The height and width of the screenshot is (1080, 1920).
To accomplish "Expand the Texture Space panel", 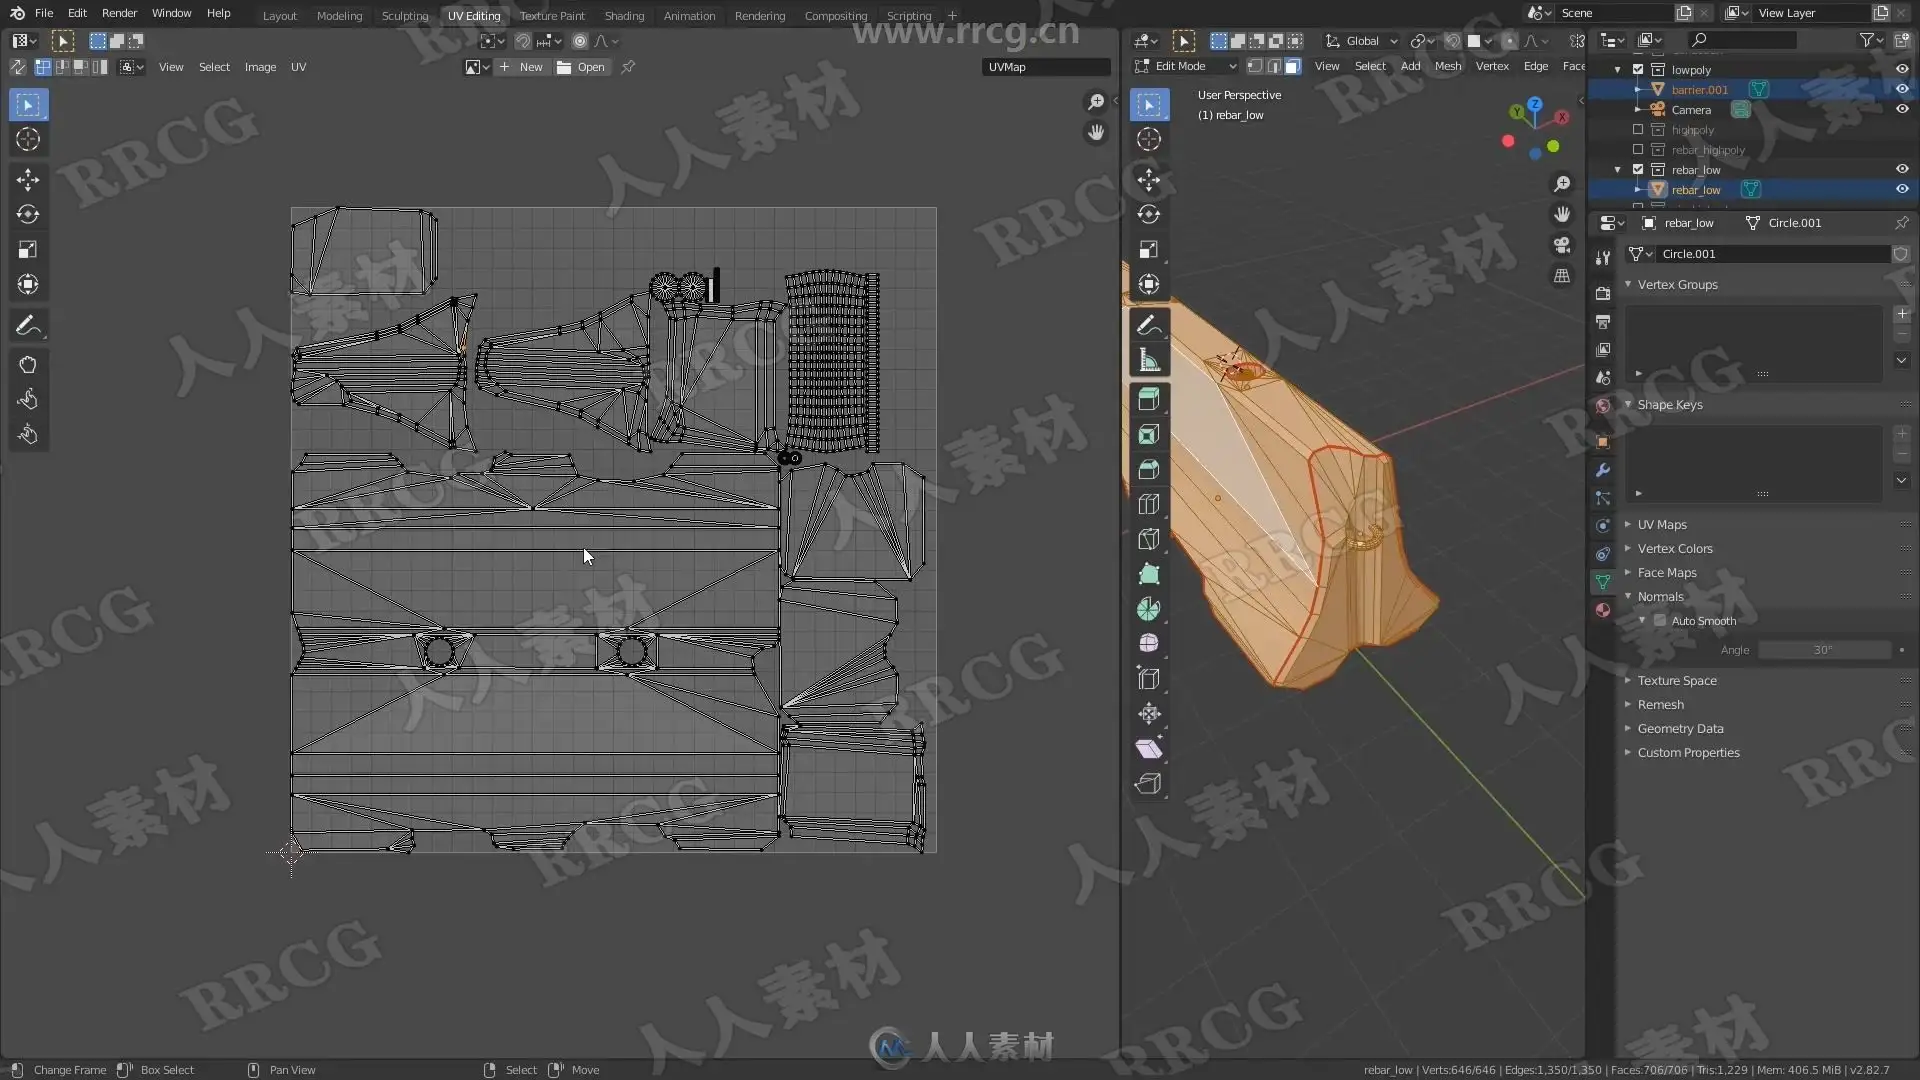I will (1676, 681).
